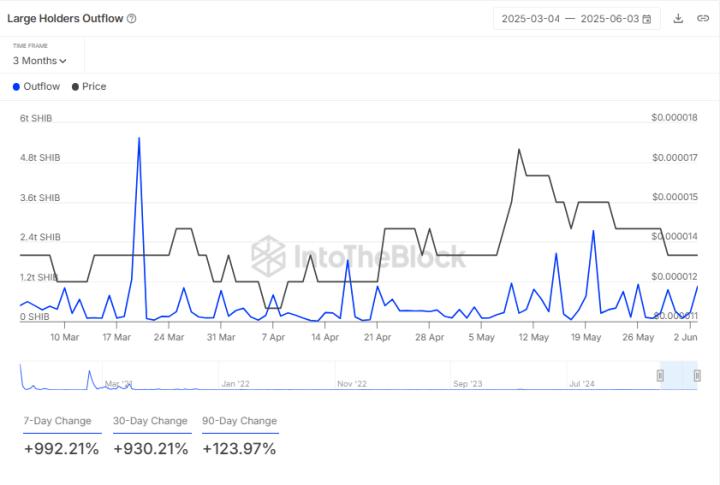Click the left range slider handle
Viewport: 720px width, 485px height.
pos(660,375)
